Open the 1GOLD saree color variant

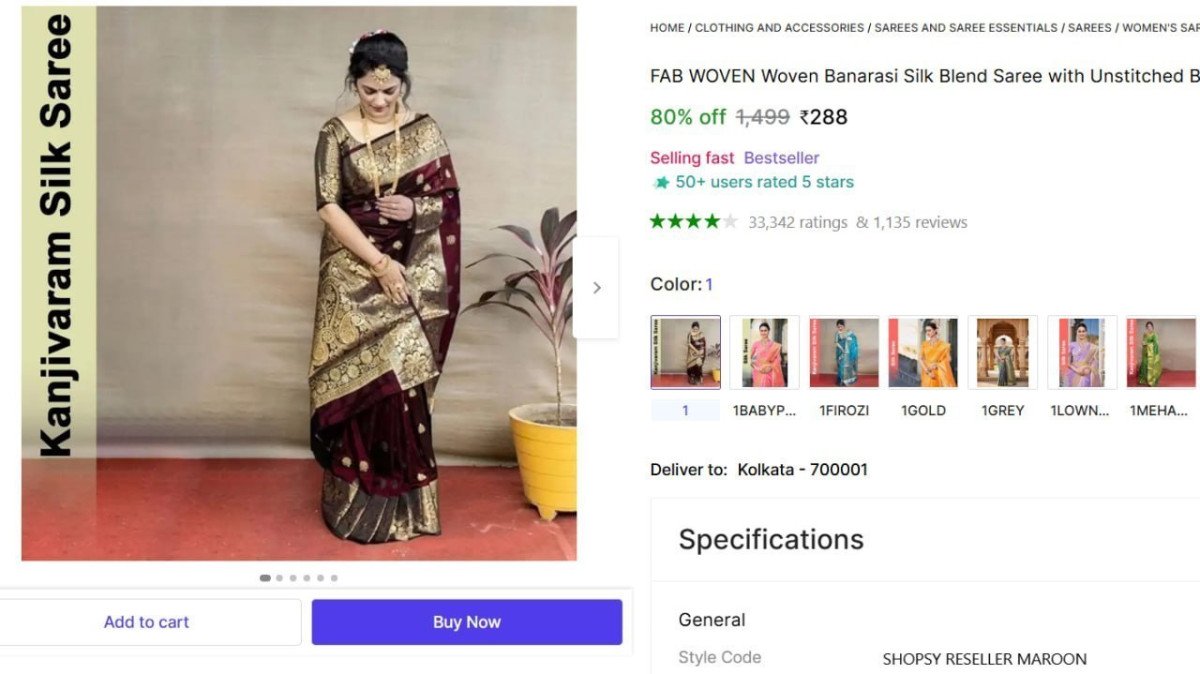click(922, 351)
